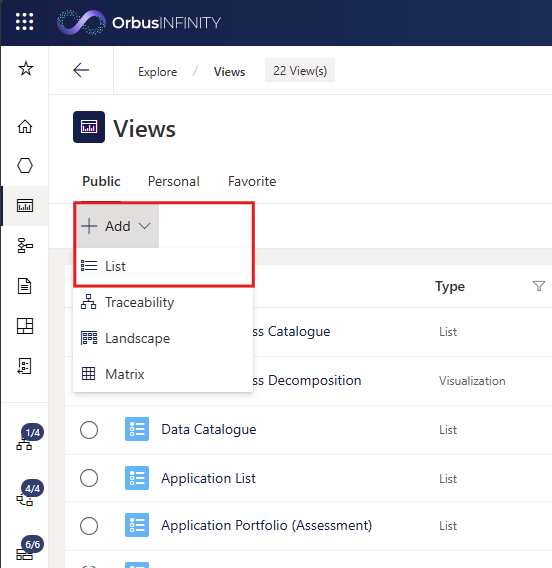Screen dimensions: 552x568
Task: Choose List from Add menu
Action: click(163, 266)
